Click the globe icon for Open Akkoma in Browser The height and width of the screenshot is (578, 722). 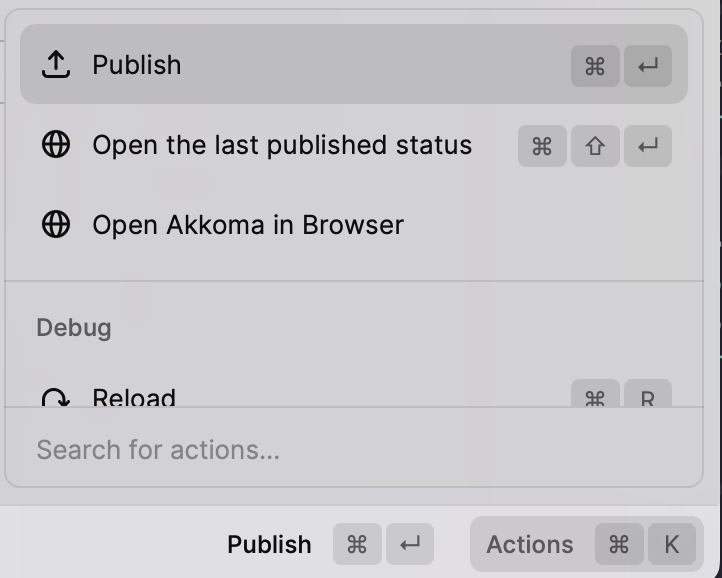point(56,224)
